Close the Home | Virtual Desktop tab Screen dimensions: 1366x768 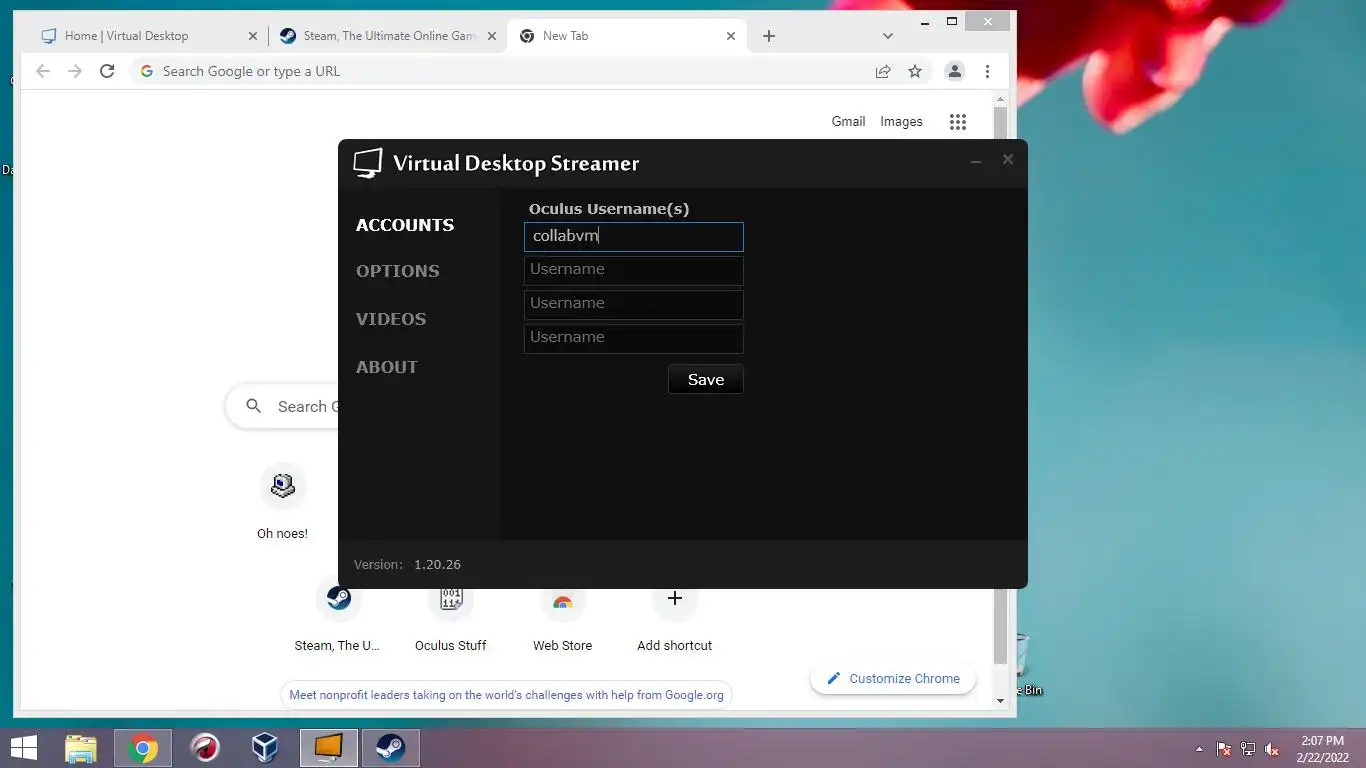pyautogui.click(x=252, y=36)
